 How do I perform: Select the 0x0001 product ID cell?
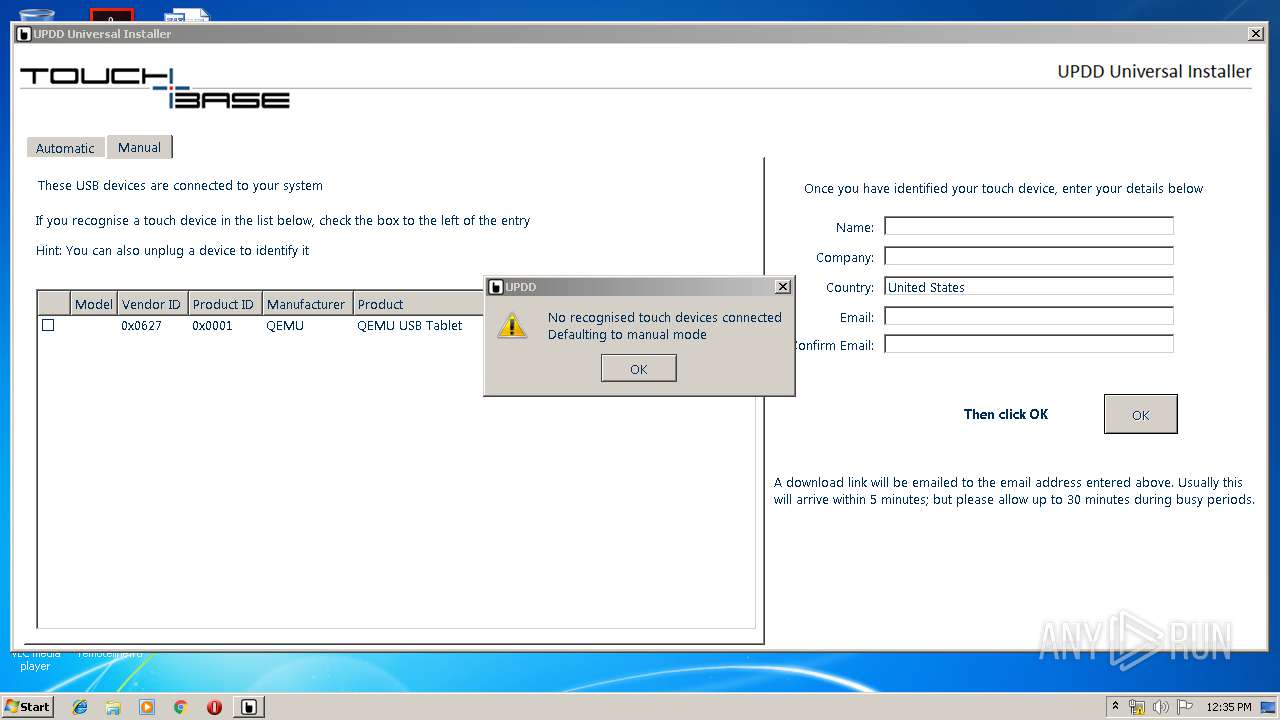(212, 325)
